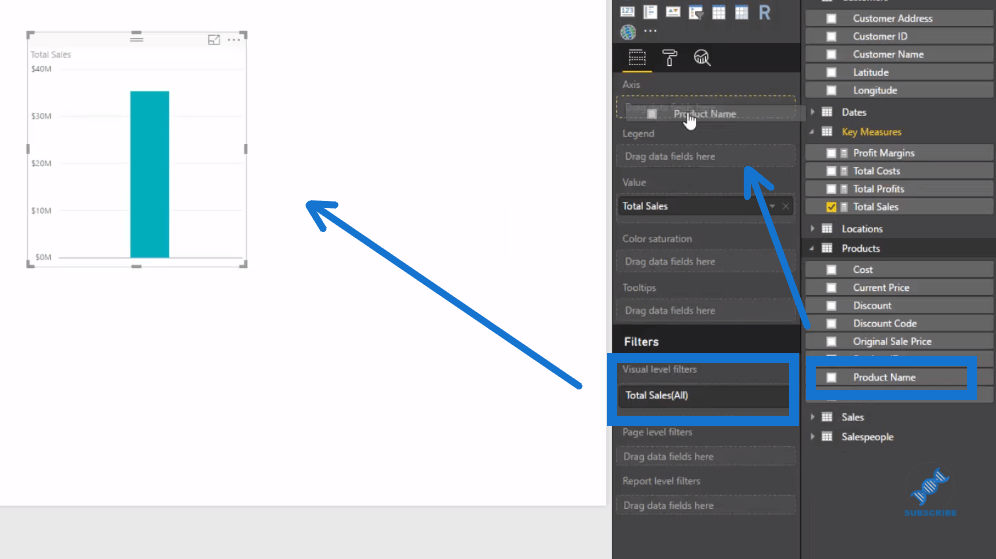Switch to the Format paint roller tab
Viewport: 996px width, 559px height.
[x=670, y=58]
